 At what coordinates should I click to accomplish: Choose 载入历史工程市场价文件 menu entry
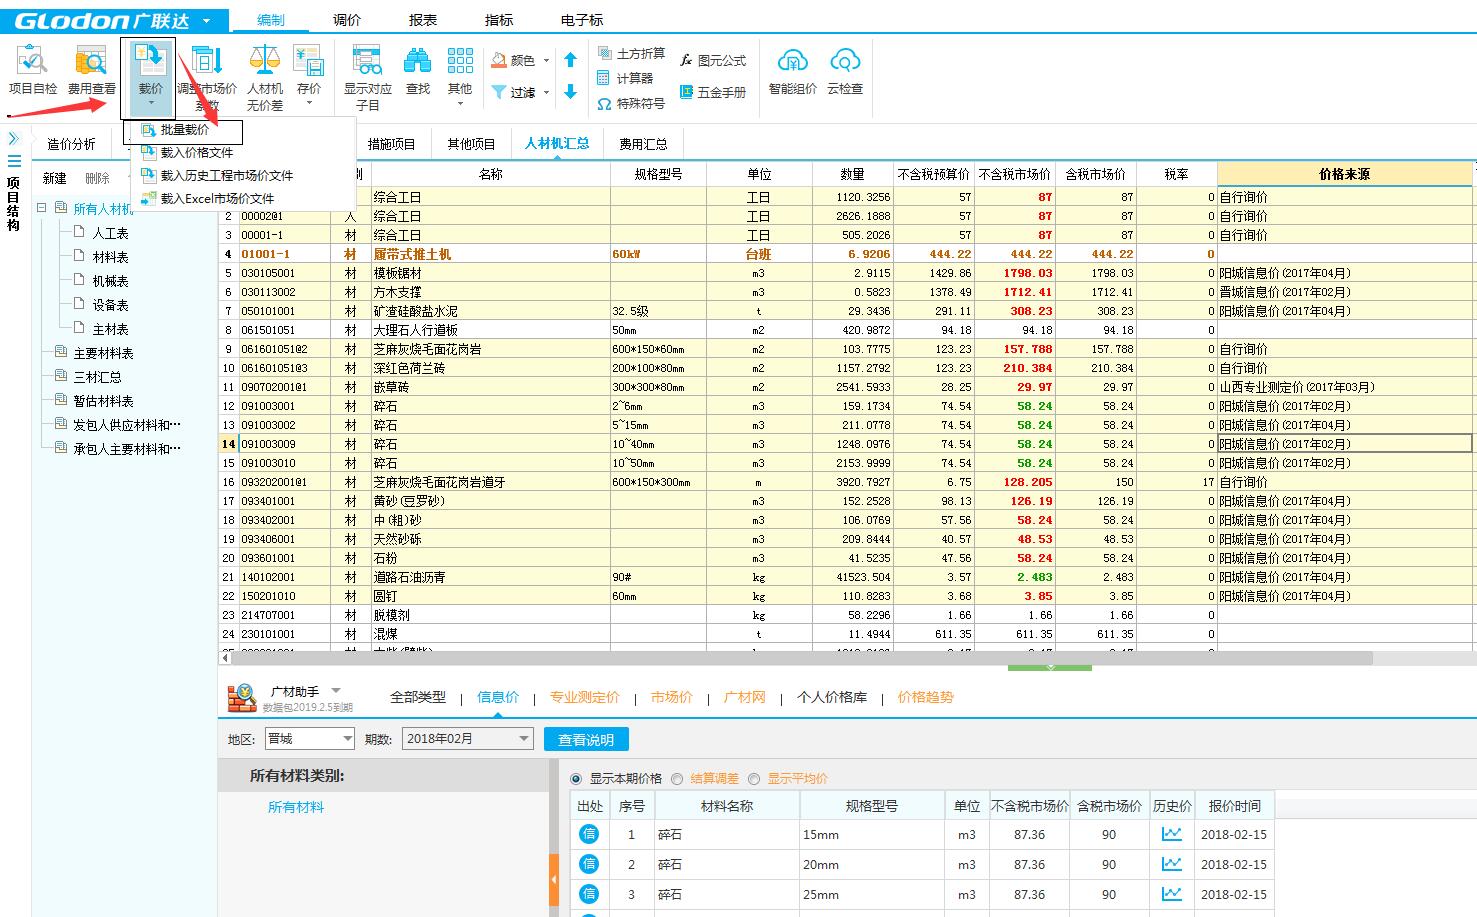click(227, 176)
